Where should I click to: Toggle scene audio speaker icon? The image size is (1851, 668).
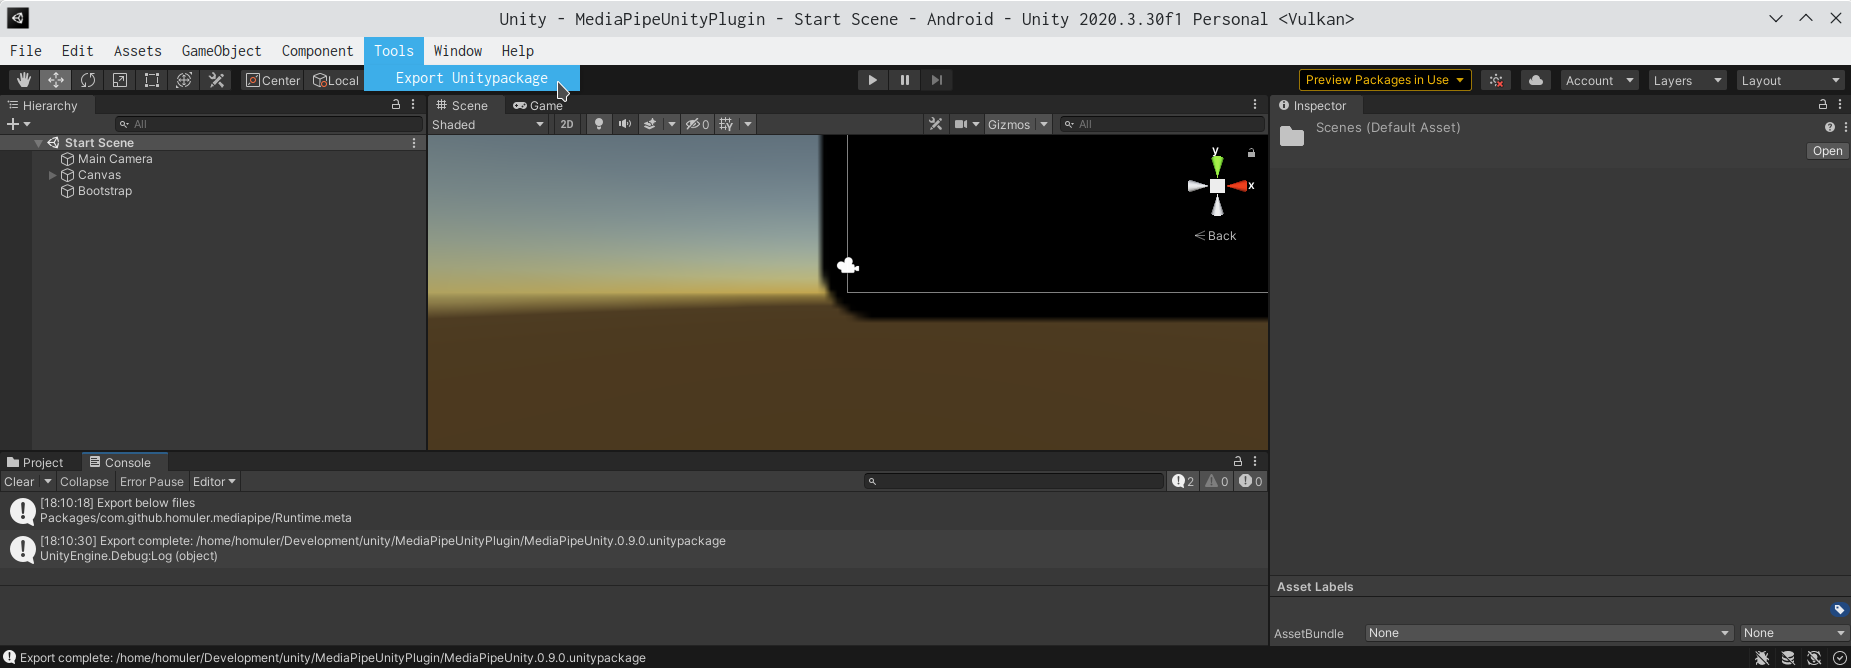625,124
